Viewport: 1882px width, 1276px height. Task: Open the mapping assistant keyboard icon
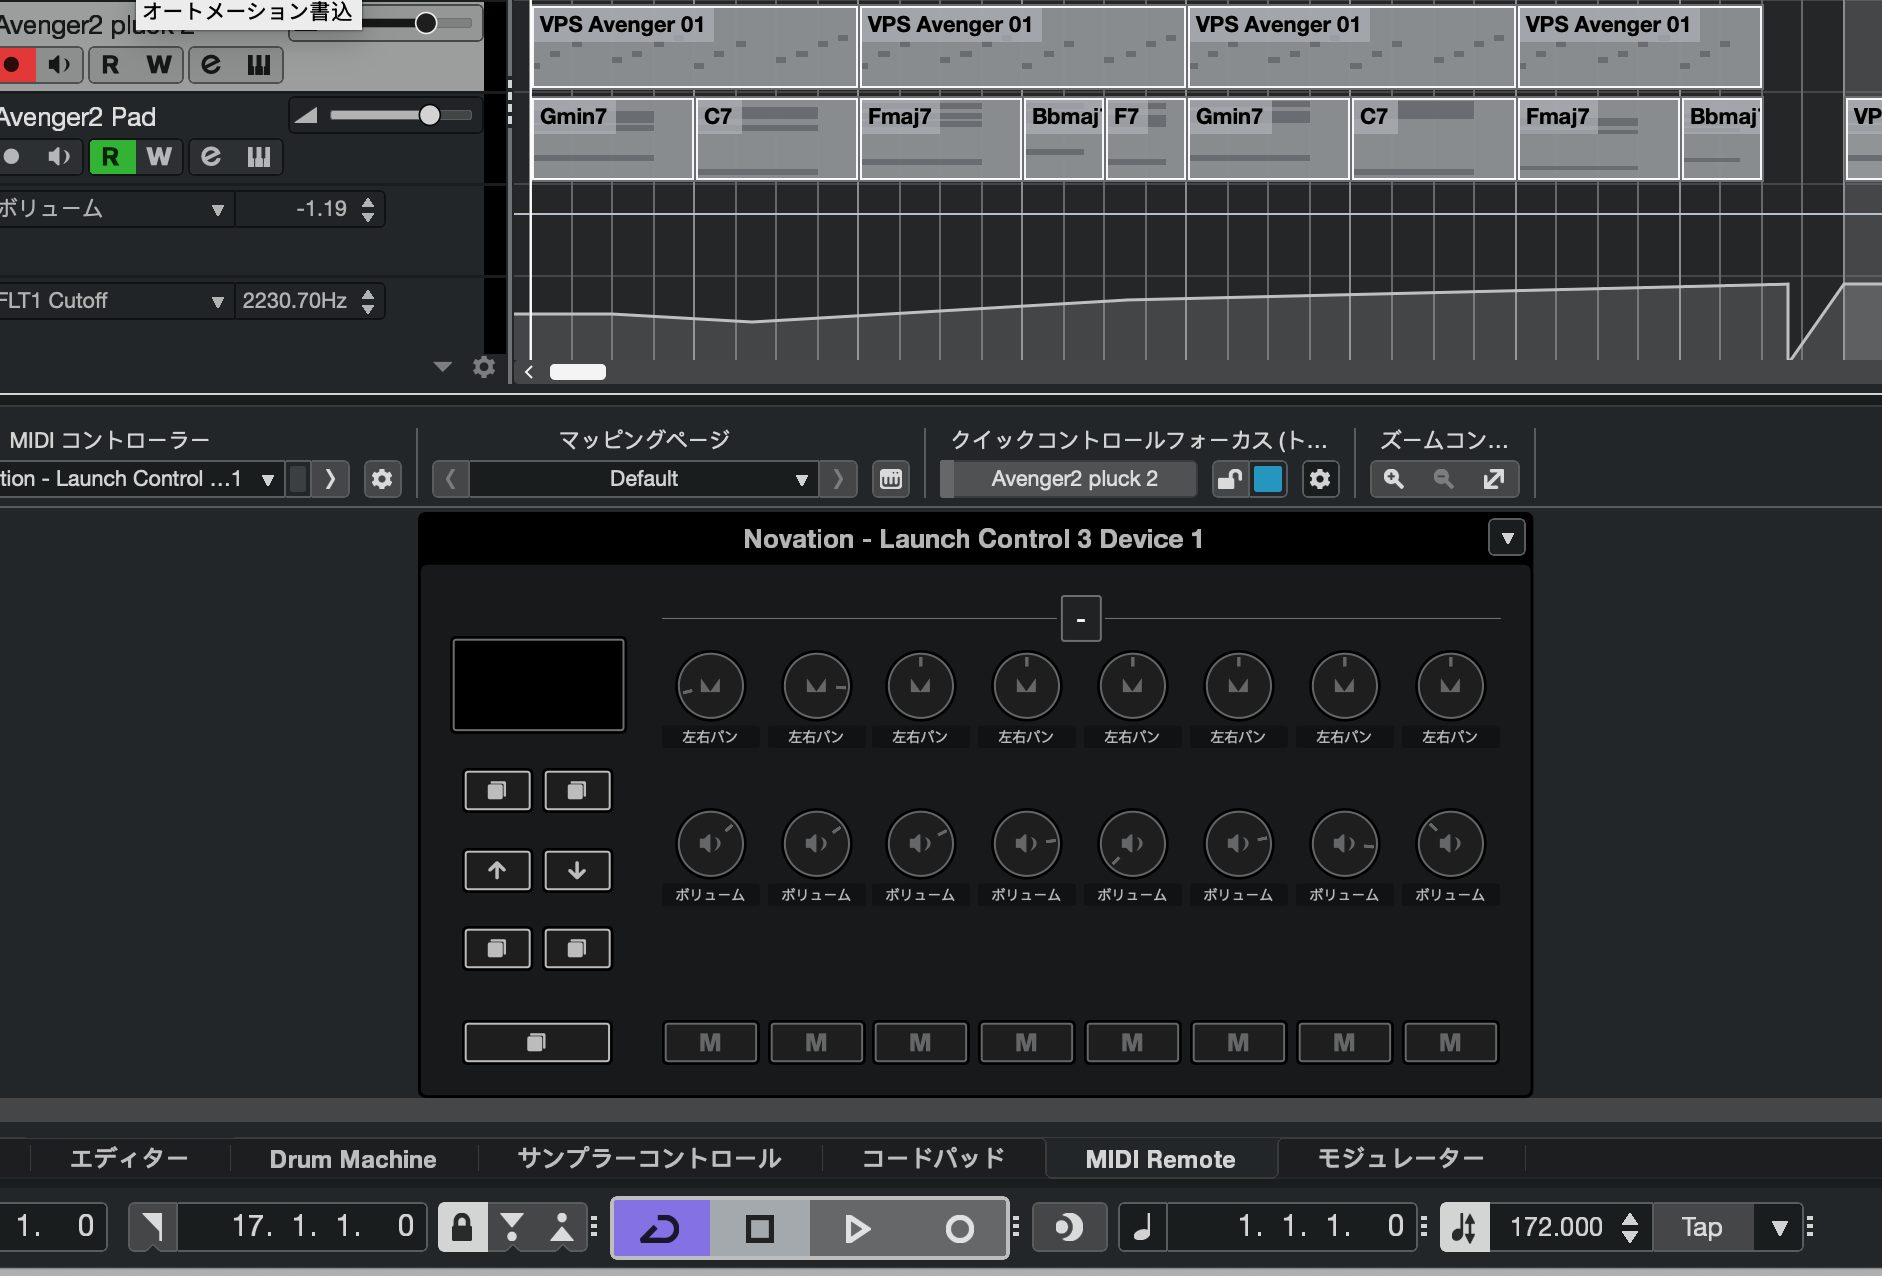click(x=890, y=479)
